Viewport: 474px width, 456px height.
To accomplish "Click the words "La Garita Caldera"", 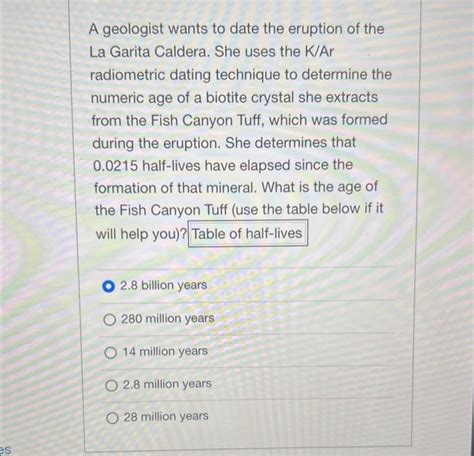I will pos(148,52).
